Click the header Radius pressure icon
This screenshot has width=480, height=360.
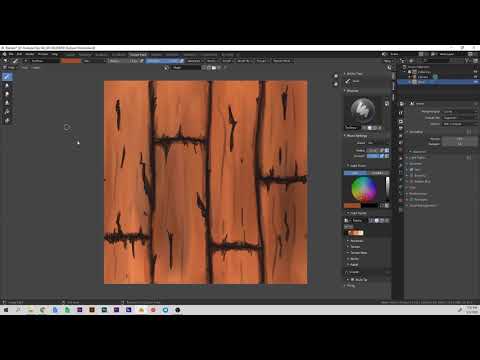pos(142,61)
